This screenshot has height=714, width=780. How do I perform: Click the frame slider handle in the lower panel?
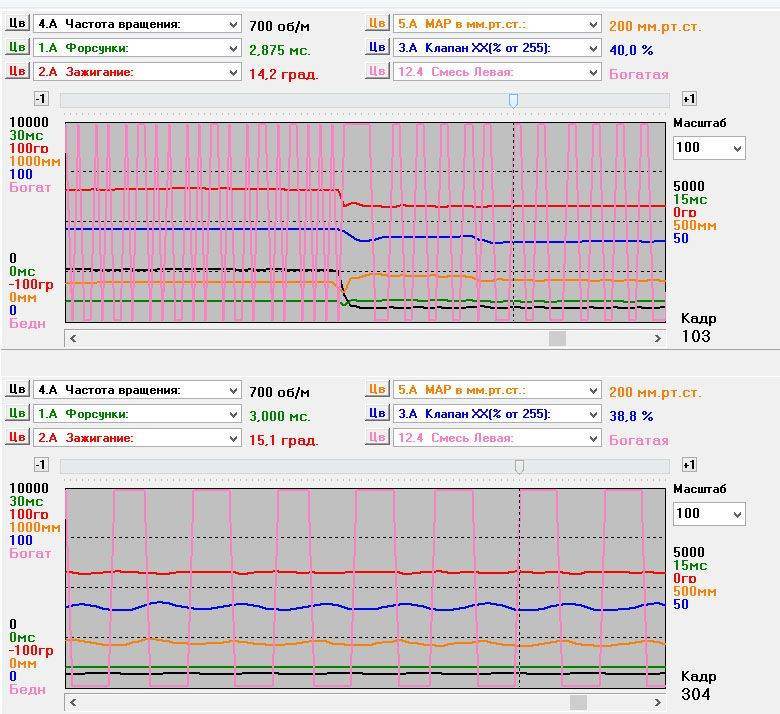(519, 466)
